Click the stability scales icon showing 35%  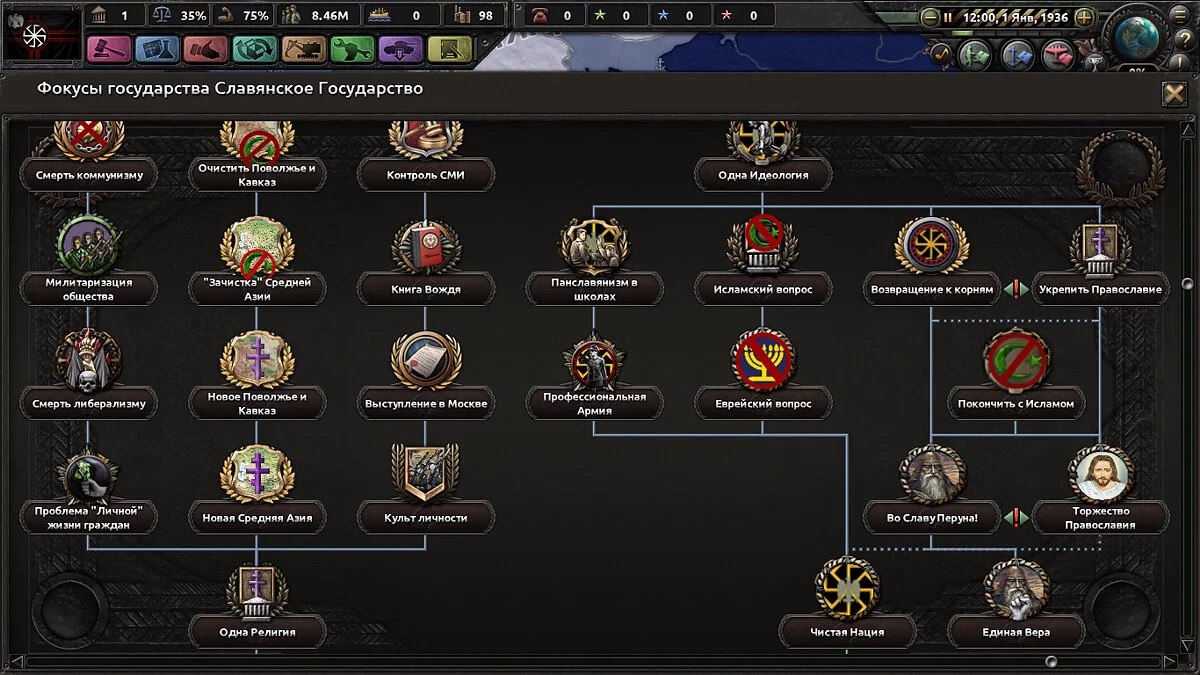pyautogui.click(x=160, y=15)
